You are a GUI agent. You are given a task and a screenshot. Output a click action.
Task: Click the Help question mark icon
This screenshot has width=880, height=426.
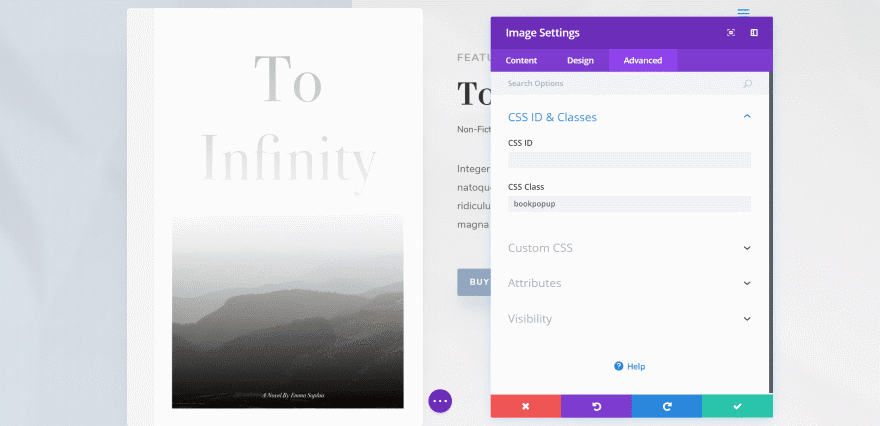[618, 366]
